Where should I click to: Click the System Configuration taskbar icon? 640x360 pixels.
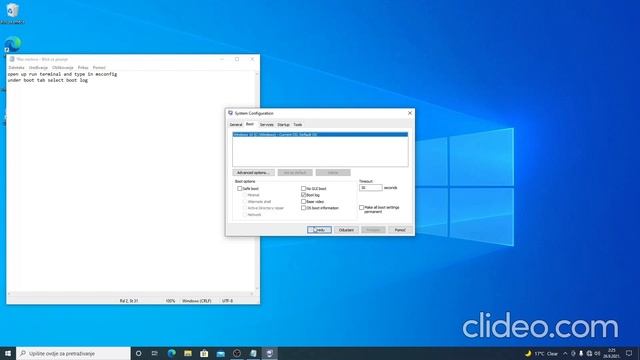pos(269,353)
